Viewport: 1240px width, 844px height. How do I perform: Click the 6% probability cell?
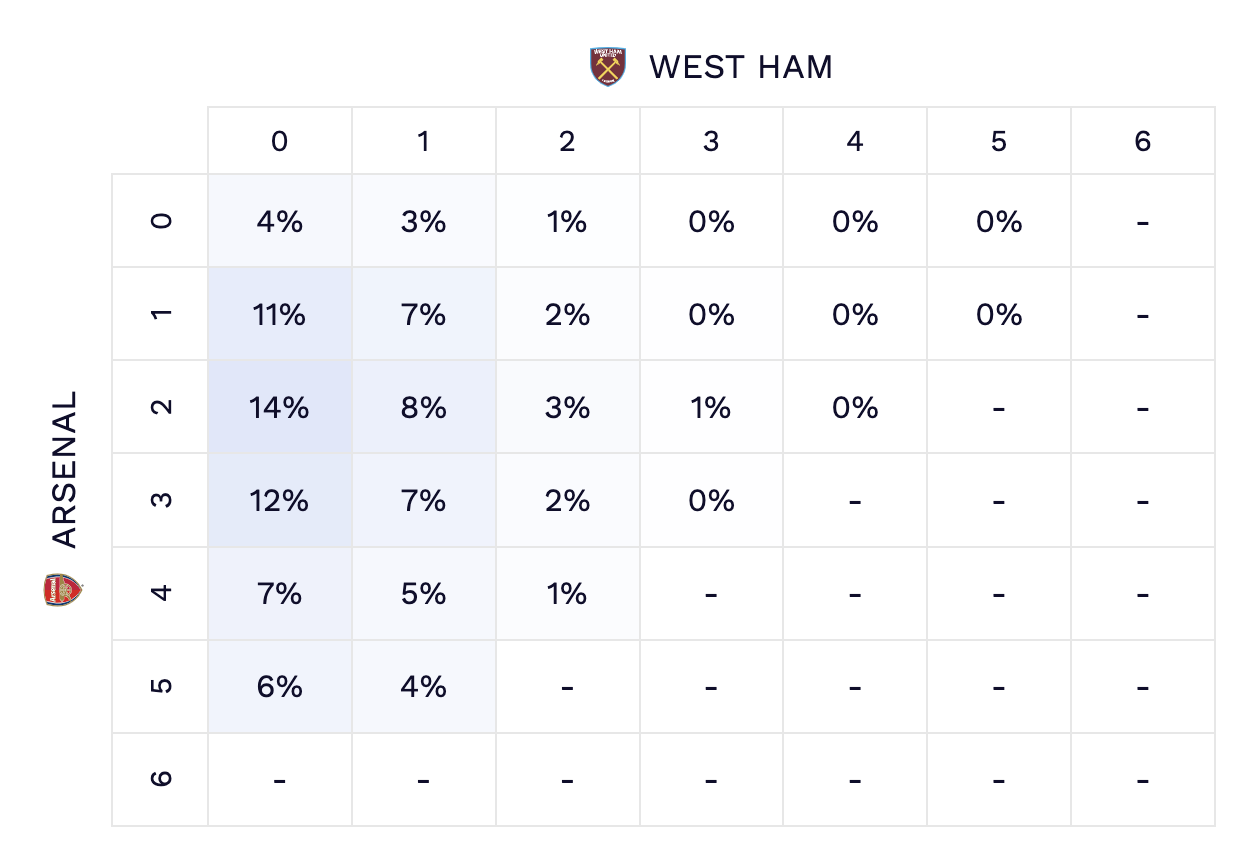[279, 687]
